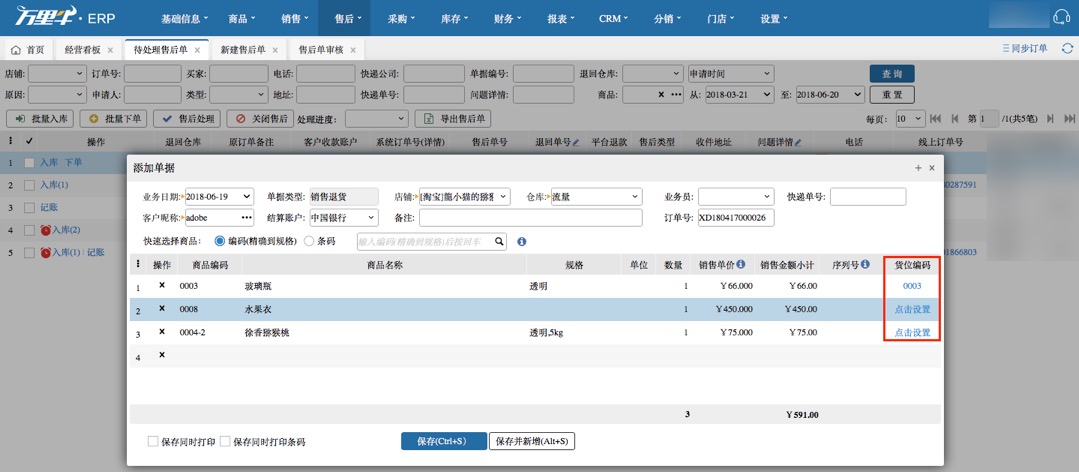
Task: Select the 编码(精确到规格) radio option
Action: (x=220, y=242)
